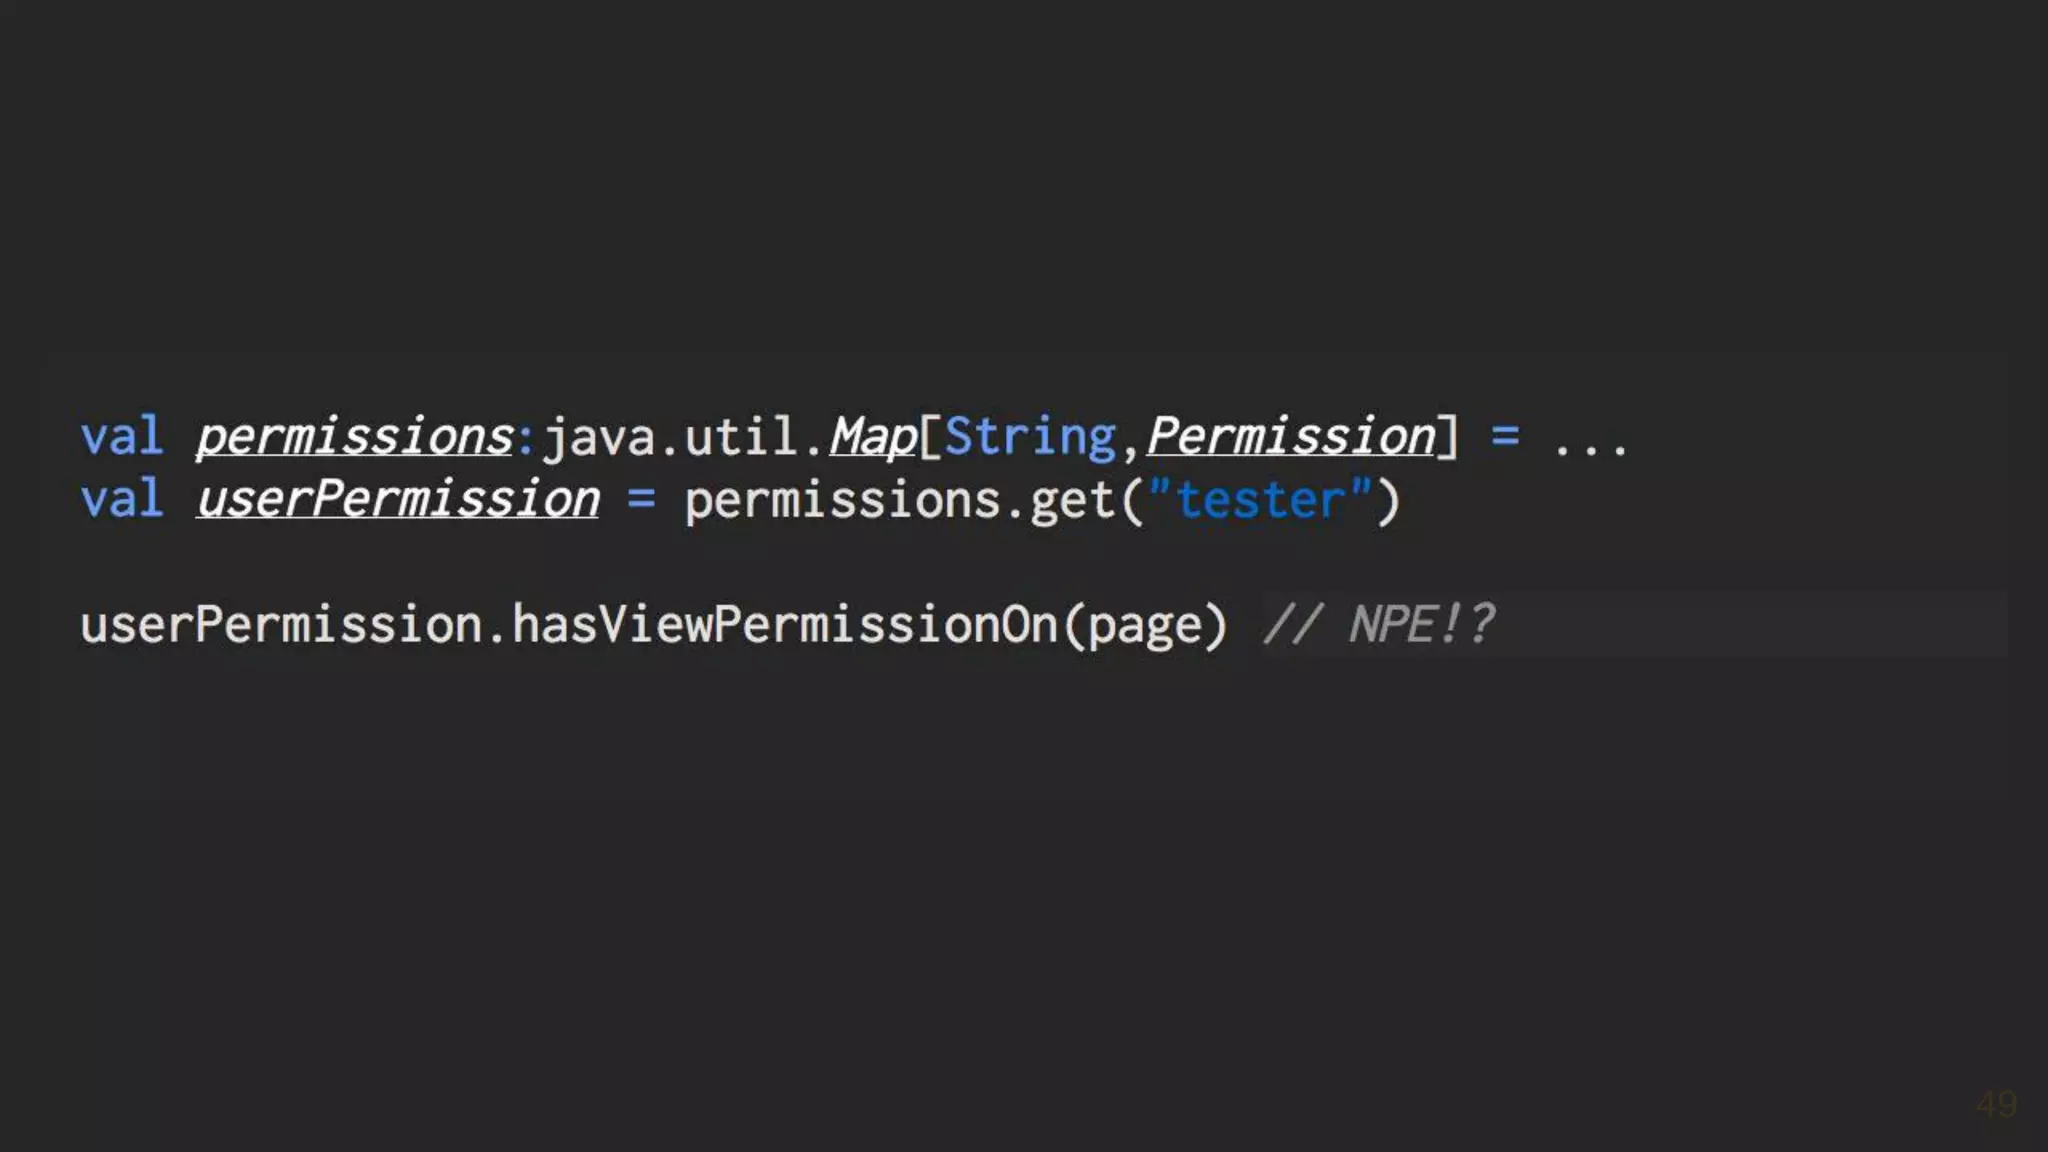Click the first line's val keyword
The image size is (2048, 1152).
[121, 437]
